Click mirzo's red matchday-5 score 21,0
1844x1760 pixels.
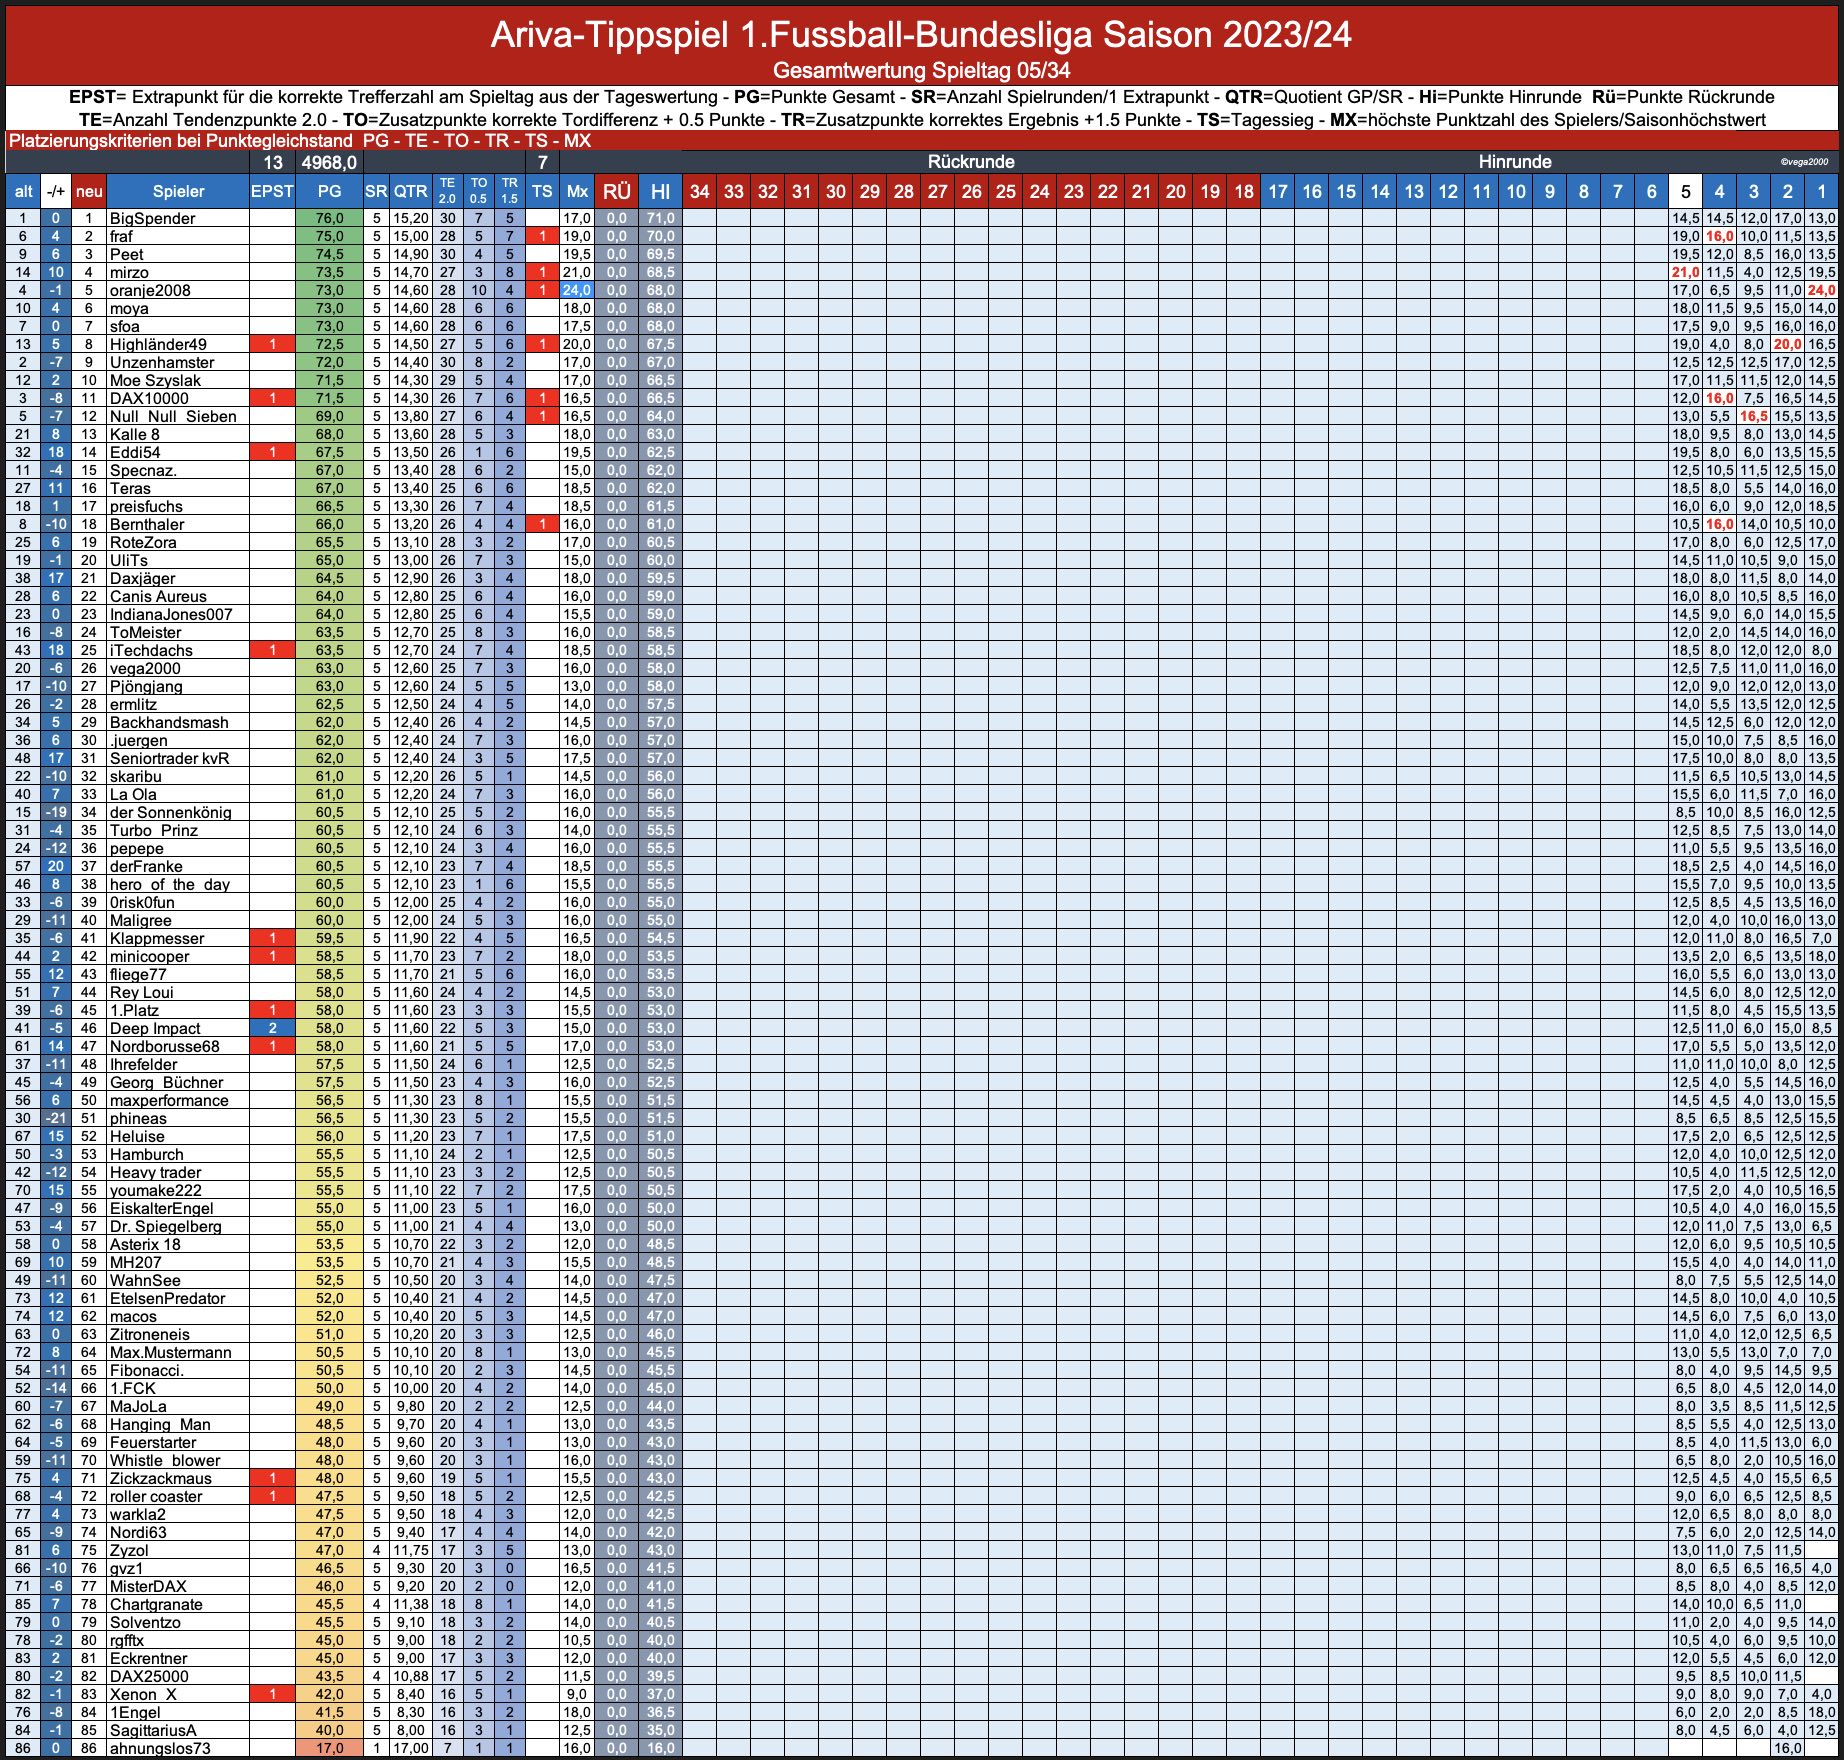click(x=1686, y=272)
